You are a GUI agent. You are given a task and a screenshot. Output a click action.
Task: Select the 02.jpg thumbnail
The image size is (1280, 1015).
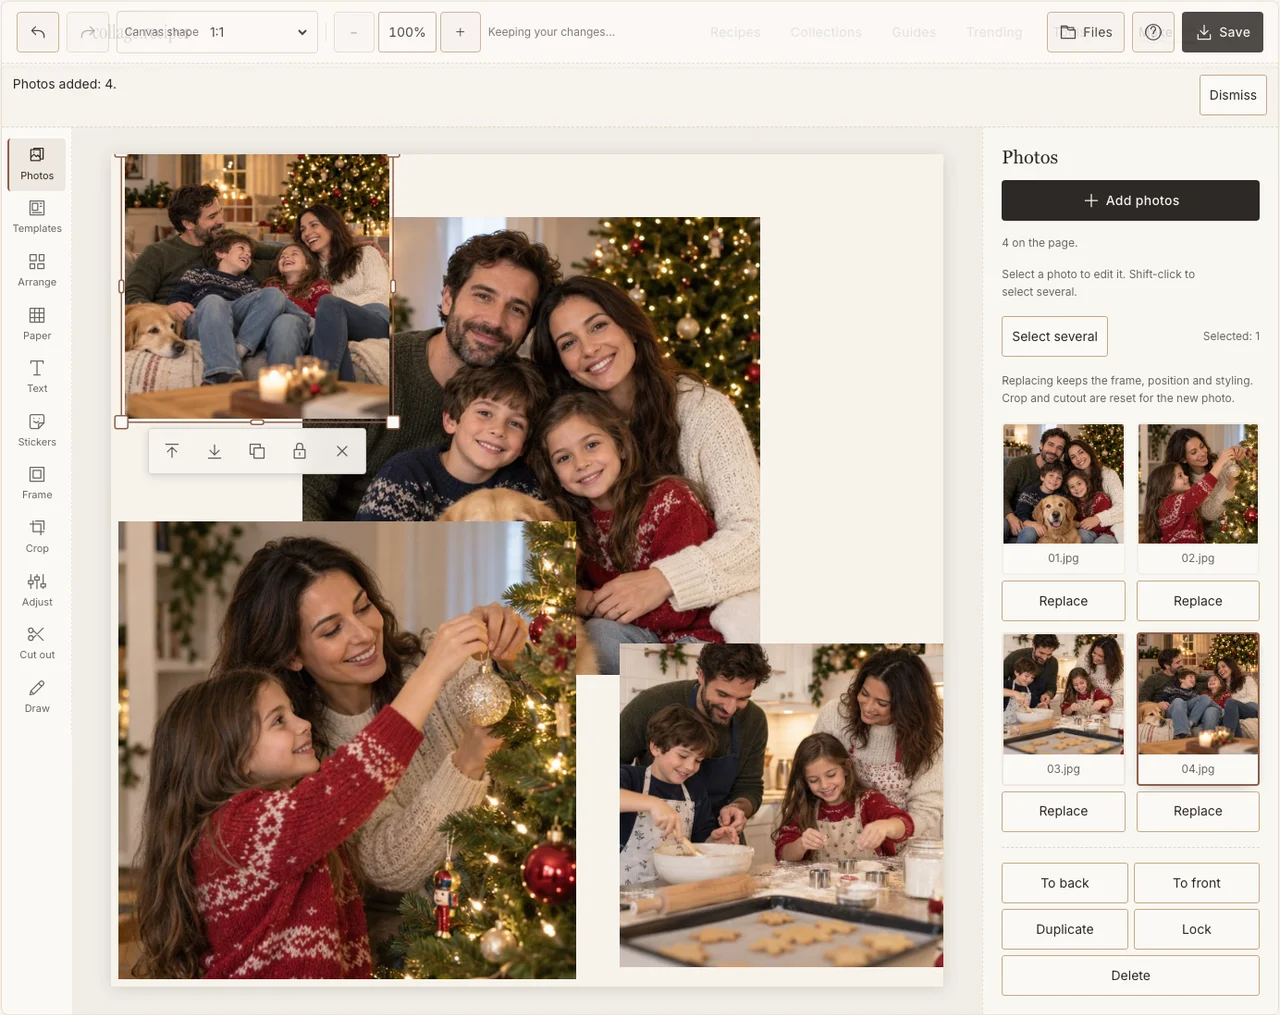point(1198,497)
